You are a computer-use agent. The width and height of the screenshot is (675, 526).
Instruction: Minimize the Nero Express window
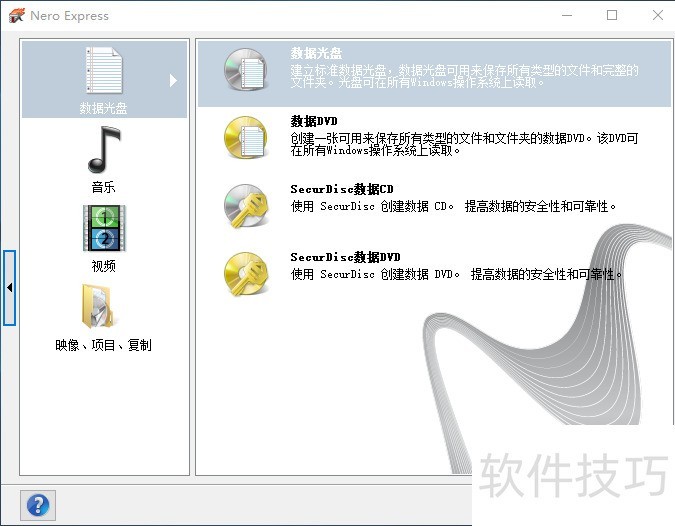pos(567,15)
